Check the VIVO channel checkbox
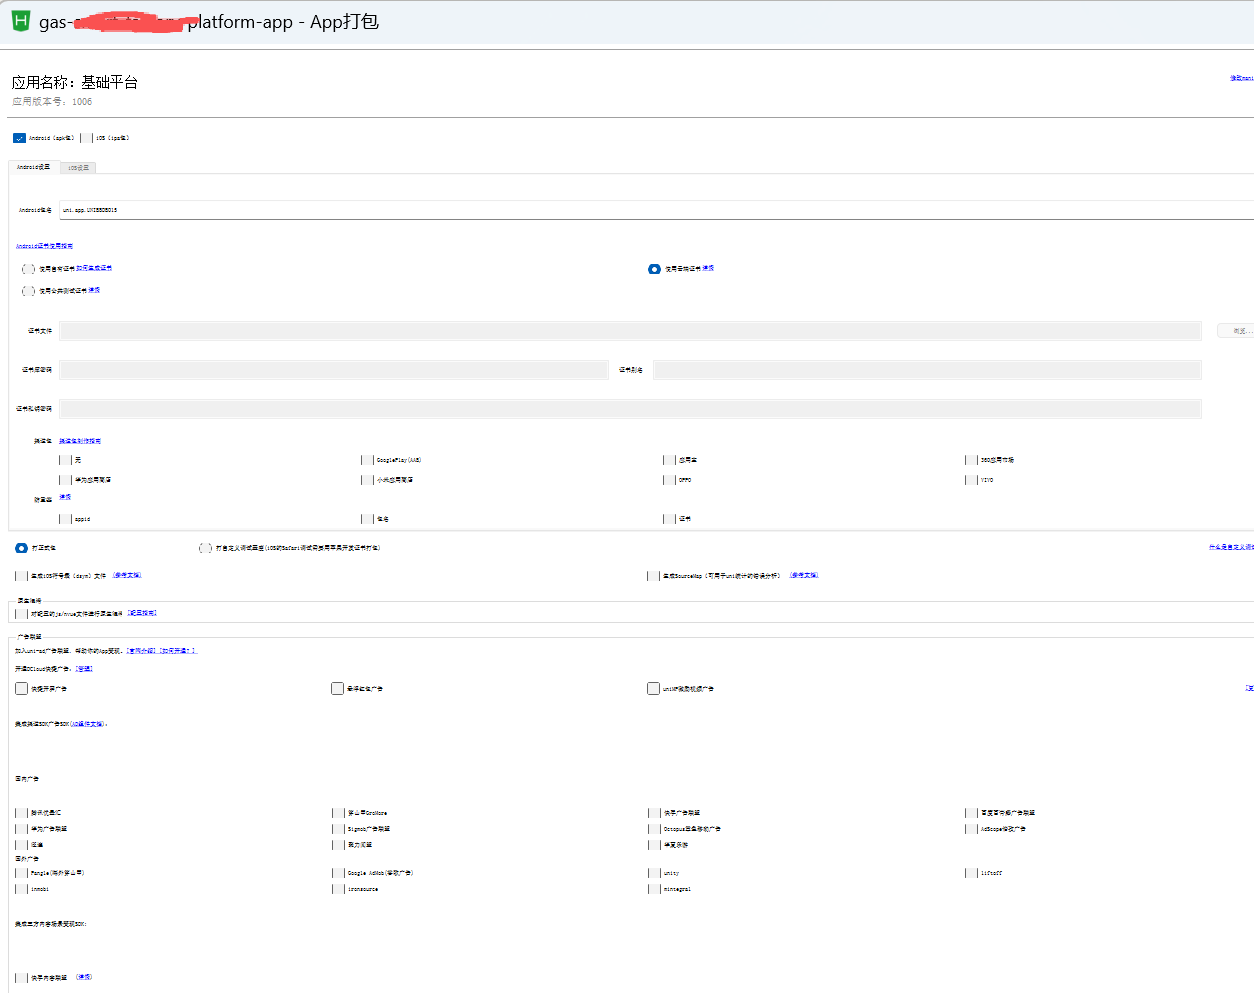The image size is (1254, 993). (x=971, y=480)
